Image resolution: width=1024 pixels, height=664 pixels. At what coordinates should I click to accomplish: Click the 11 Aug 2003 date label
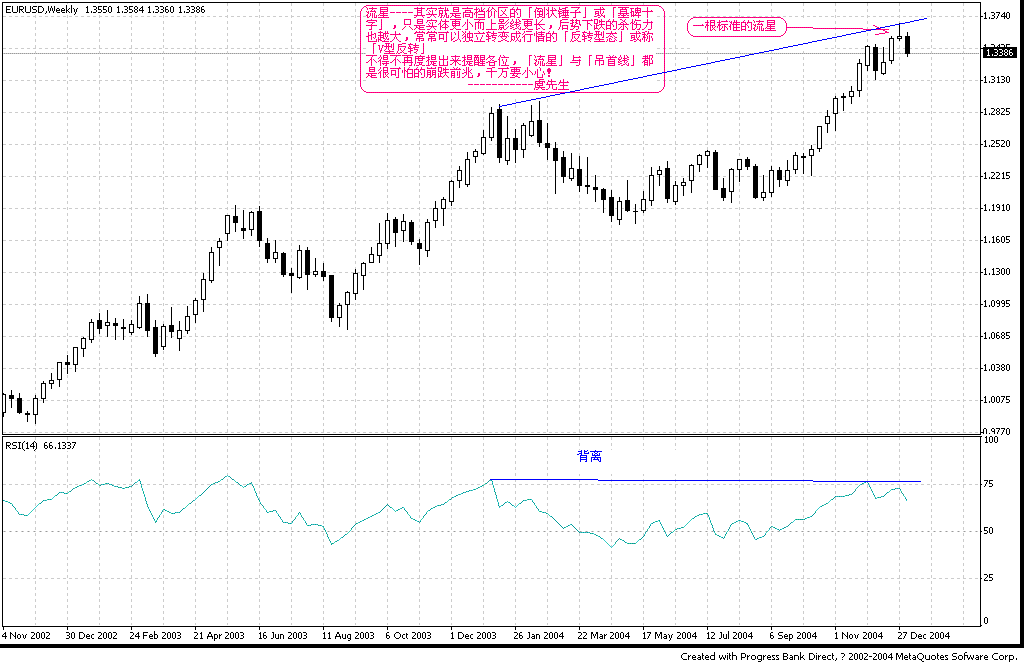pyautogui.click(x=348, y=635)
